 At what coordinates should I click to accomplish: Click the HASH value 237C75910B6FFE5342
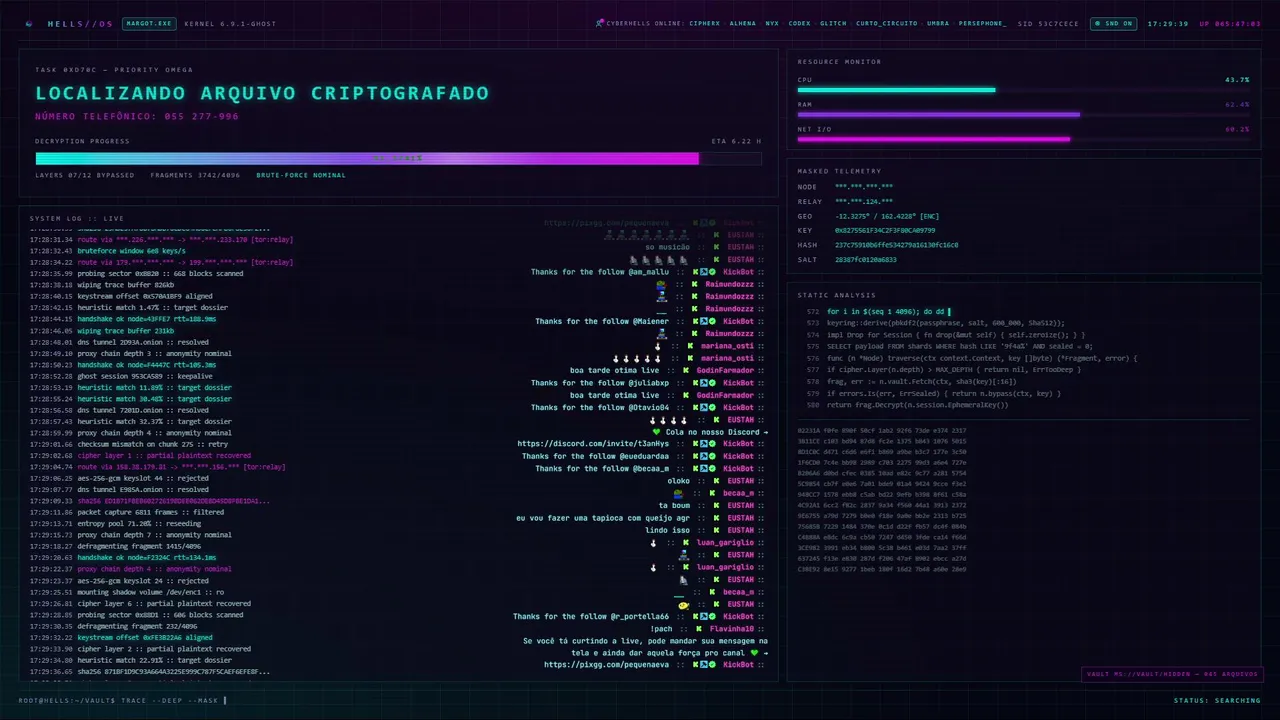(x=897, y=245)
